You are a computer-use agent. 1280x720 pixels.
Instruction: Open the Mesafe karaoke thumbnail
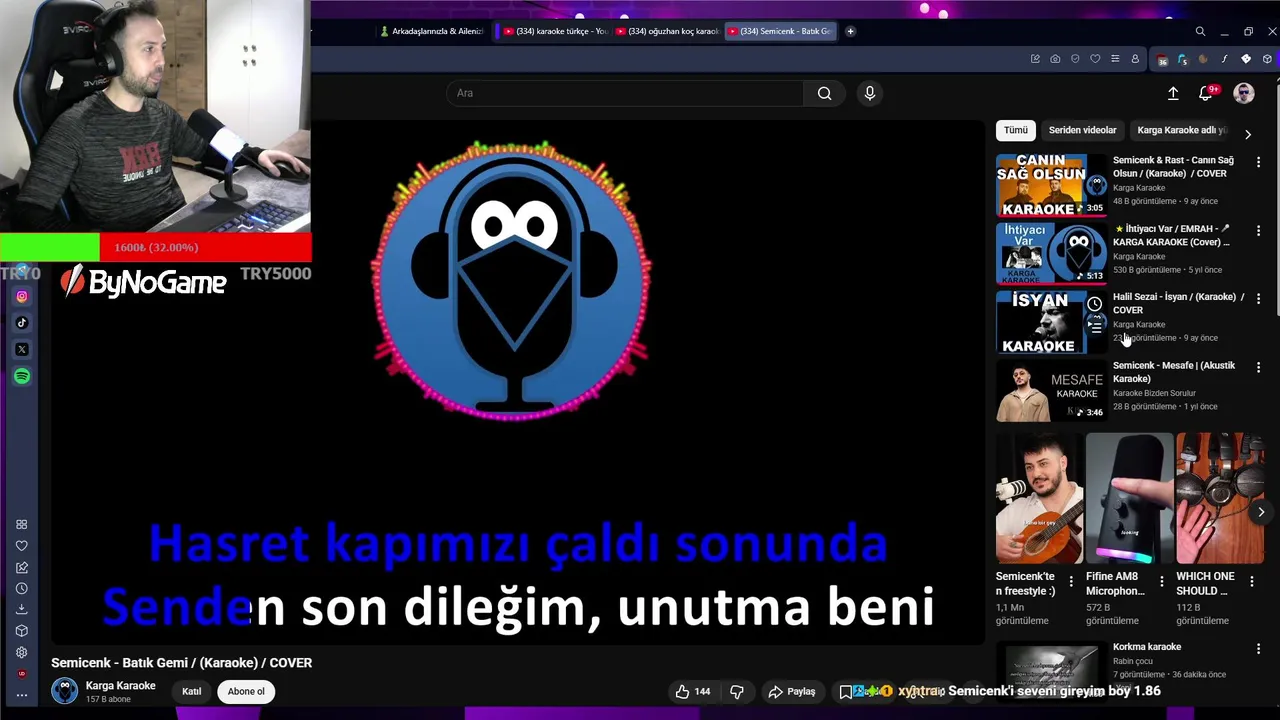(1051, 390)
